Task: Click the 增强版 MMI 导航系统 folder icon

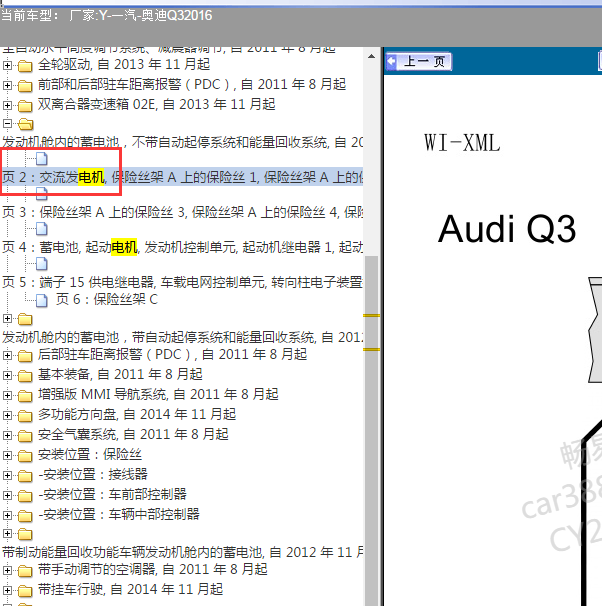Action: (x=25, y=396)
